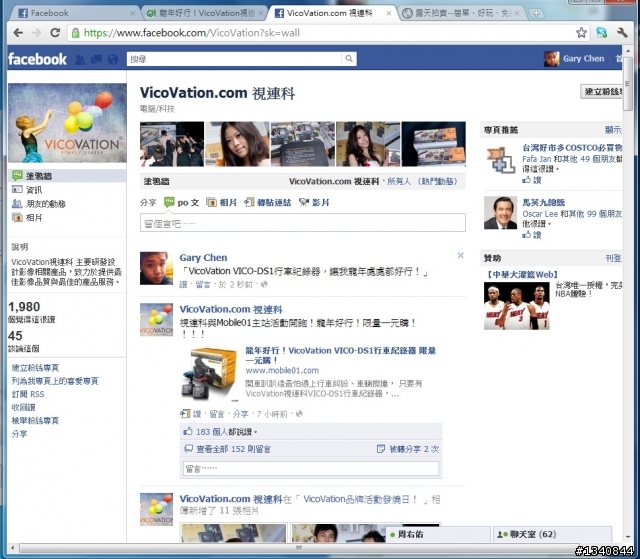Open the VICO-DS1 product box thumbnail
The height and width of the screenshot is (559, 640).
click(x=209, y=374)
